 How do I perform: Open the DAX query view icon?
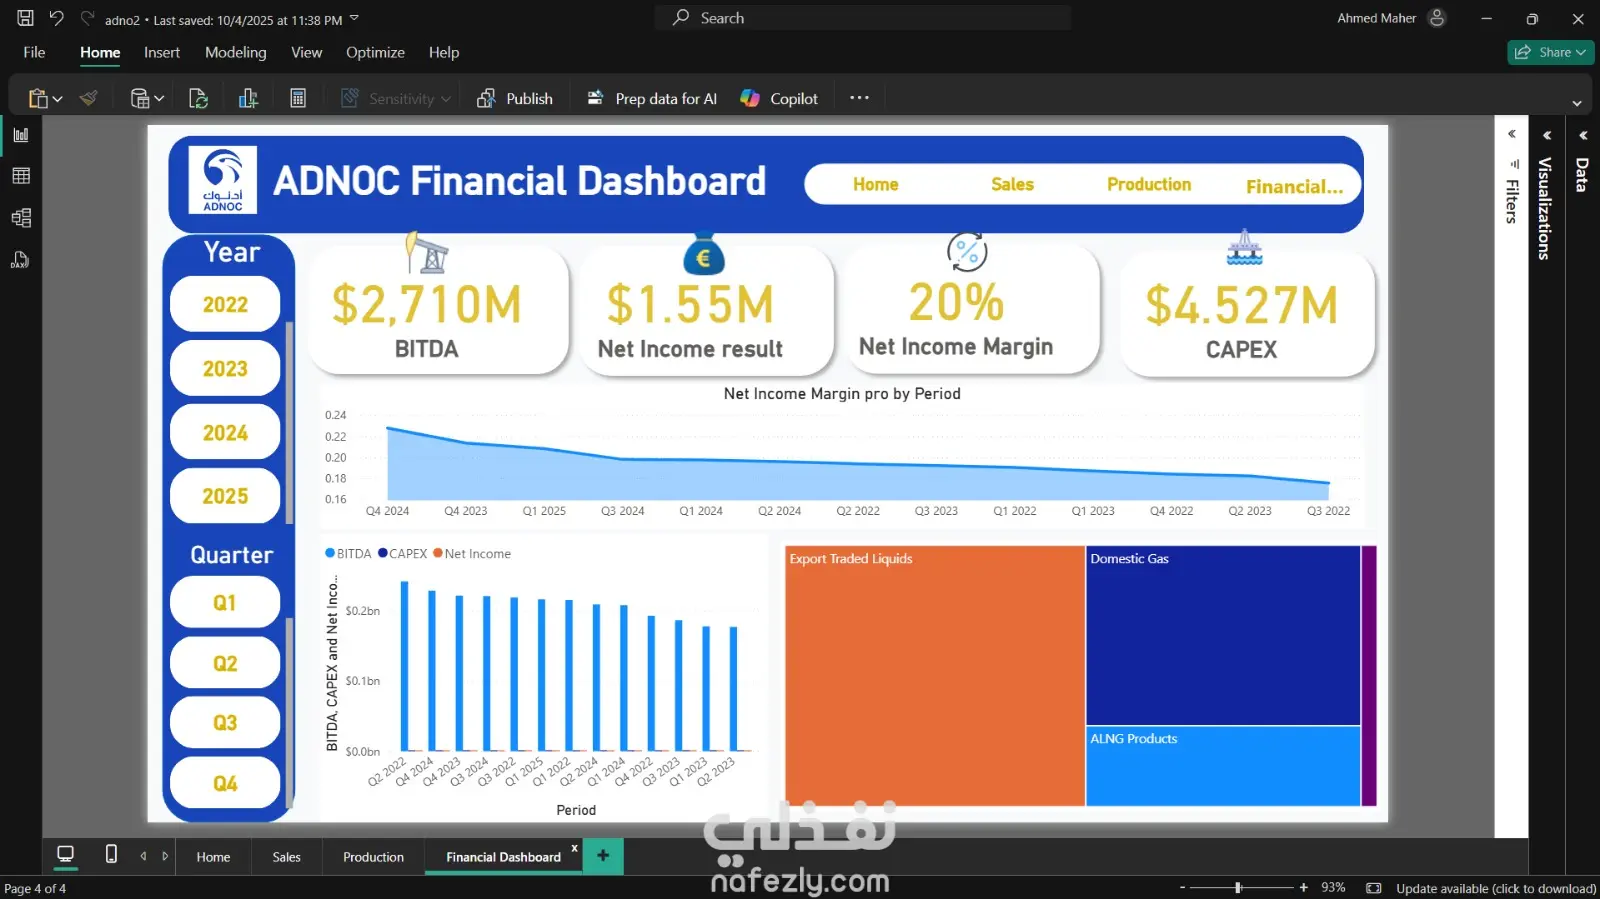click(21, 260)
